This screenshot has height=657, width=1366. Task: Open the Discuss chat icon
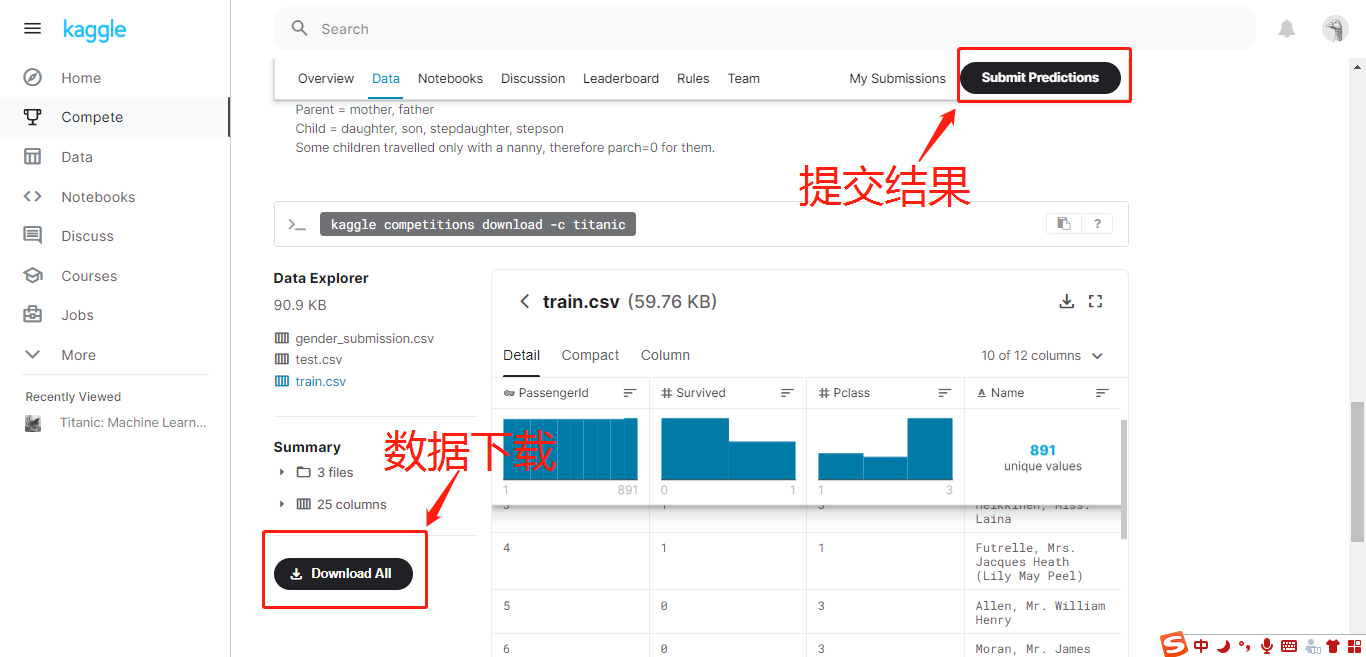pyautogui.click(x=33, y=236)
